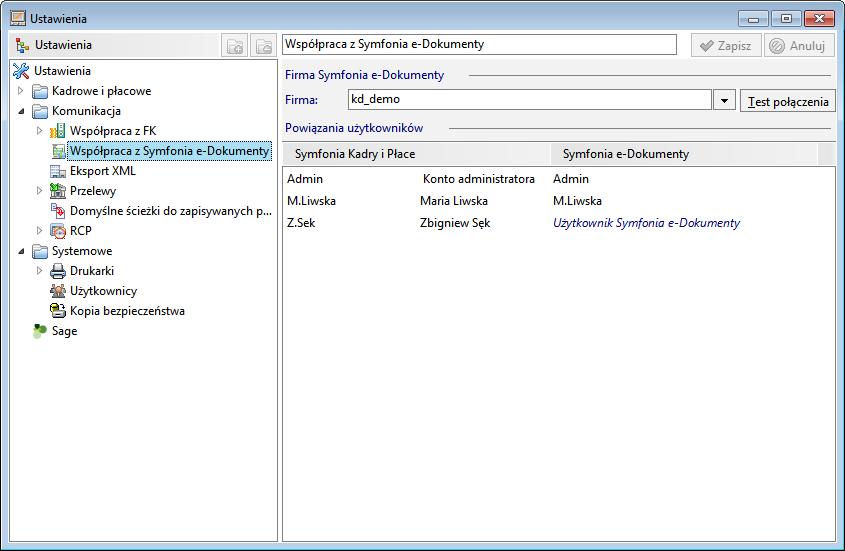Select Użytkownicy tree item

coord(103,291)
